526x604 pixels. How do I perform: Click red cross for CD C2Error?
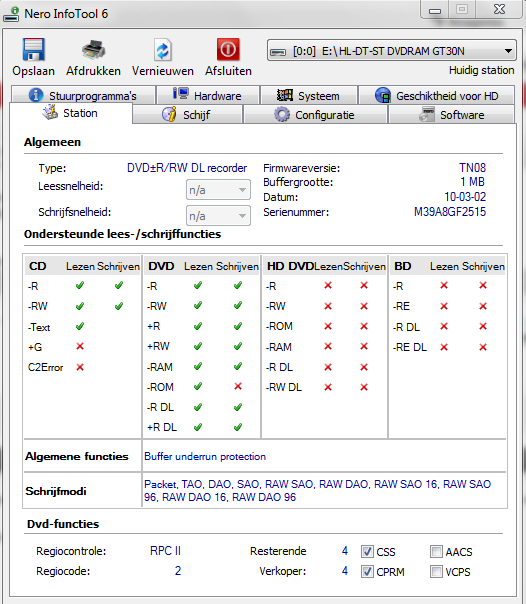[80, 367]
